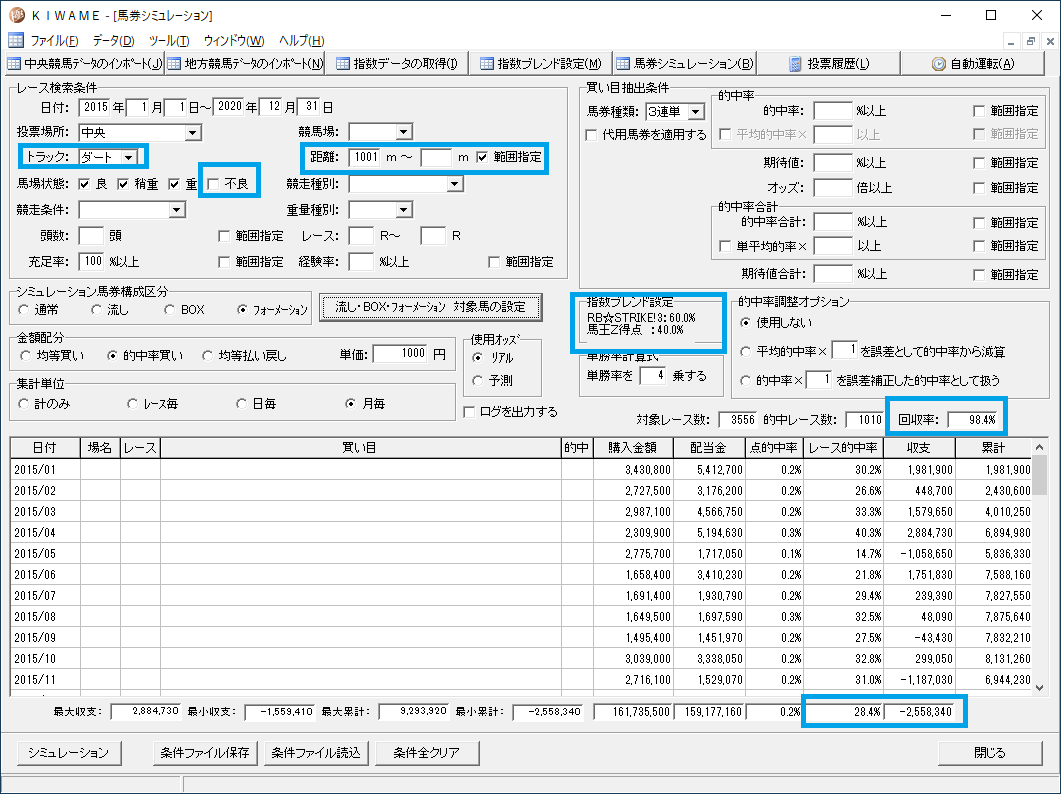Image resolution: width=1061 pixels, height=794 pixels.
Task: Expand the トラック dropdown showing ダート
Action: pyautogui.click(x=129, y=157)
